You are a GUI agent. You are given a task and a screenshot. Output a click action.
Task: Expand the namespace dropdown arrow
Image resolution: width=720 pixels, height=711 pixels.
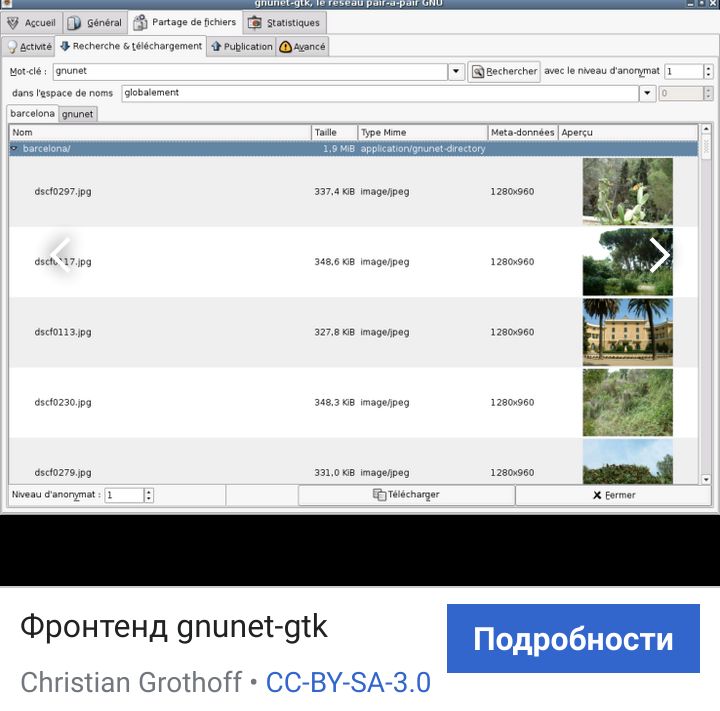click(x=647, y=93)
